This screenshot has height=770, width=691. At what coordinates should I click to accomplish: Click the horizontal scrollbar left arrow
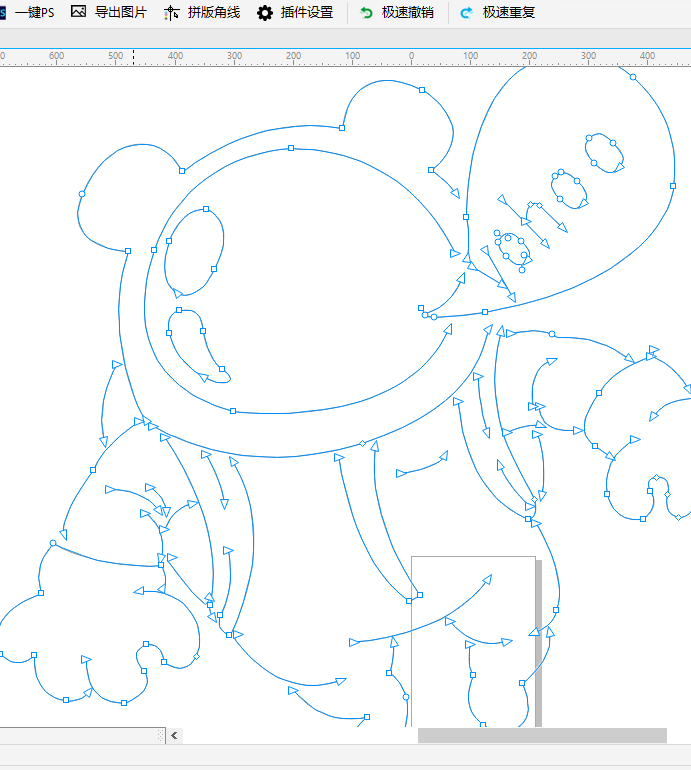[174, 736]
